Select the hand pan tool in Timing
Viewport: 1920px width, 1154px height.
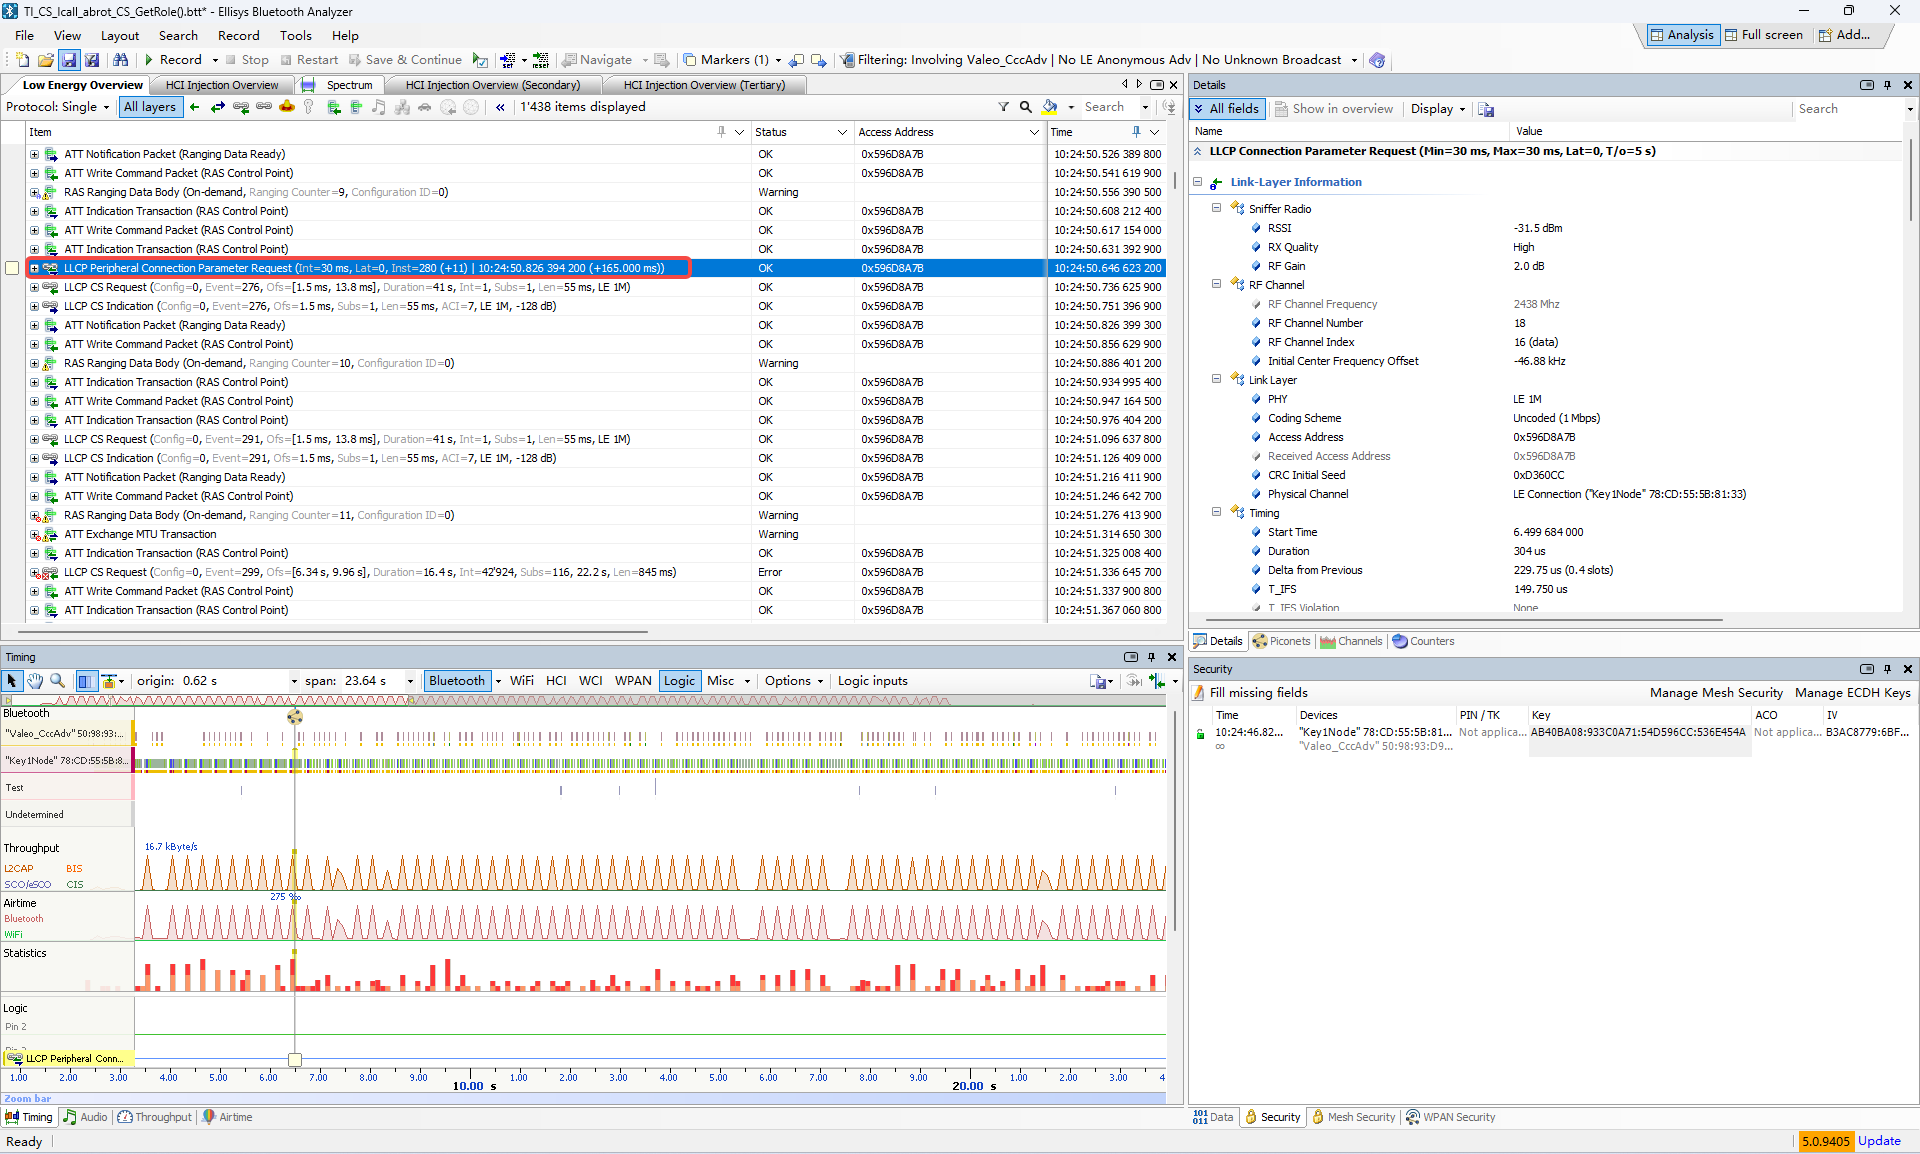35,681
